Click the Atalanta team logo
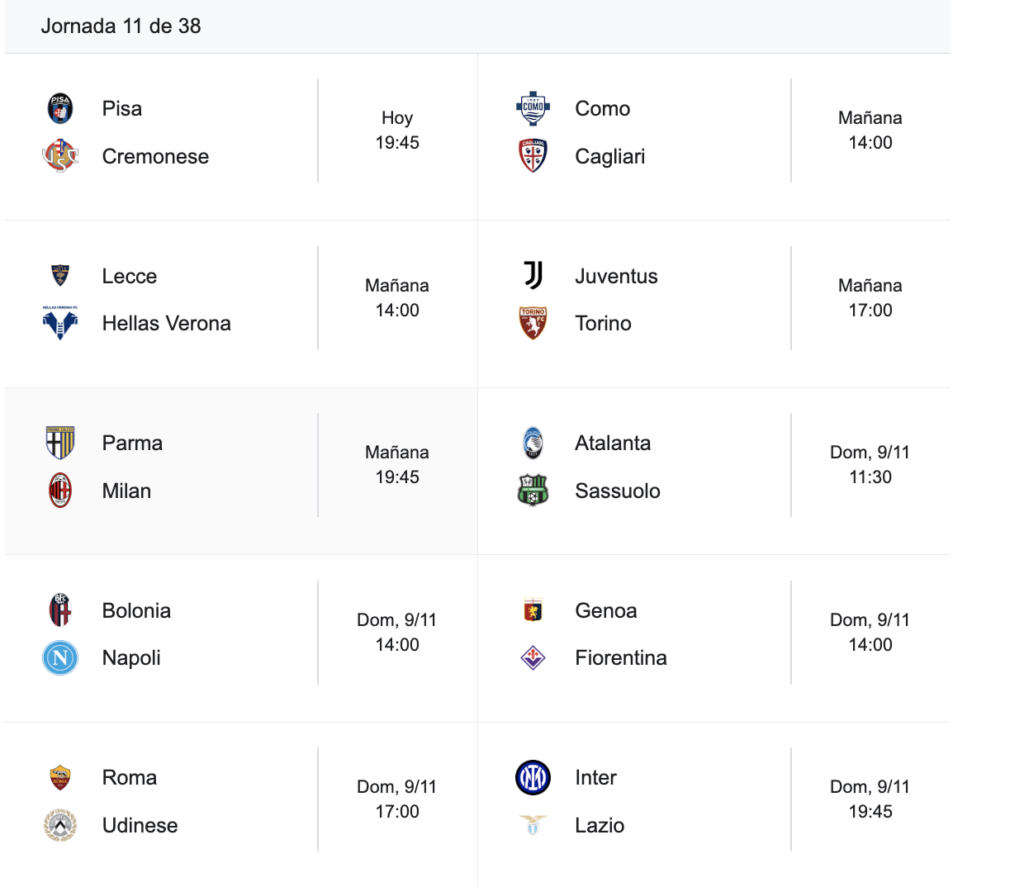 pos(533,442)
